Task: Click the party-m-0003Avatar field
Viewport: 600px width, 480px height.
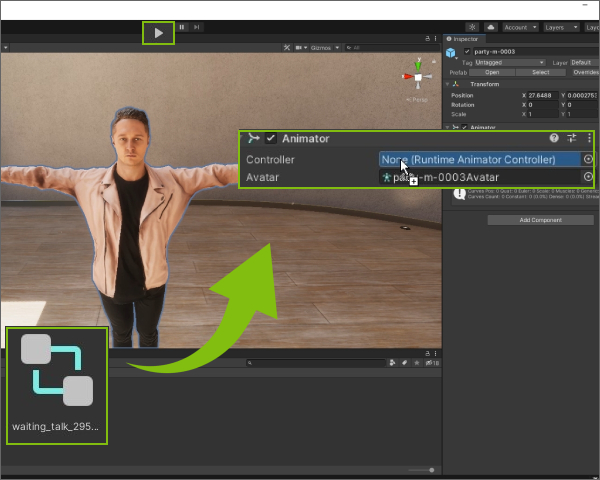Action: click(x=480, y=177)
